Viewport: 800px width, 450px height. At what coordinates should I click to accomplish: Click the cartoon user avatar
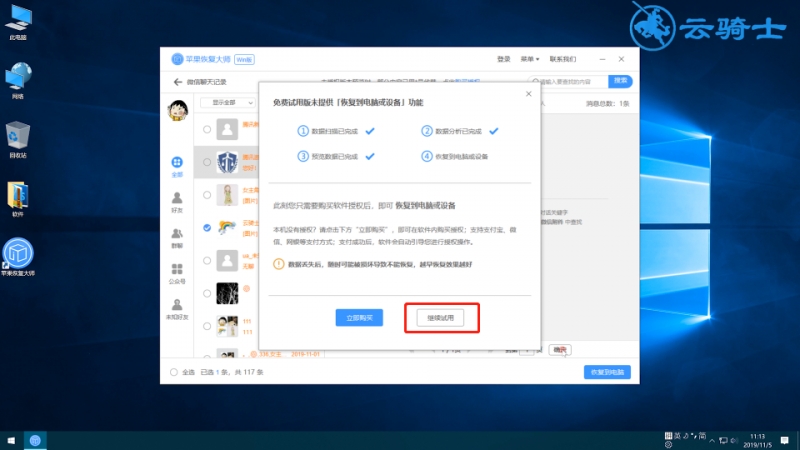point(178,110)
